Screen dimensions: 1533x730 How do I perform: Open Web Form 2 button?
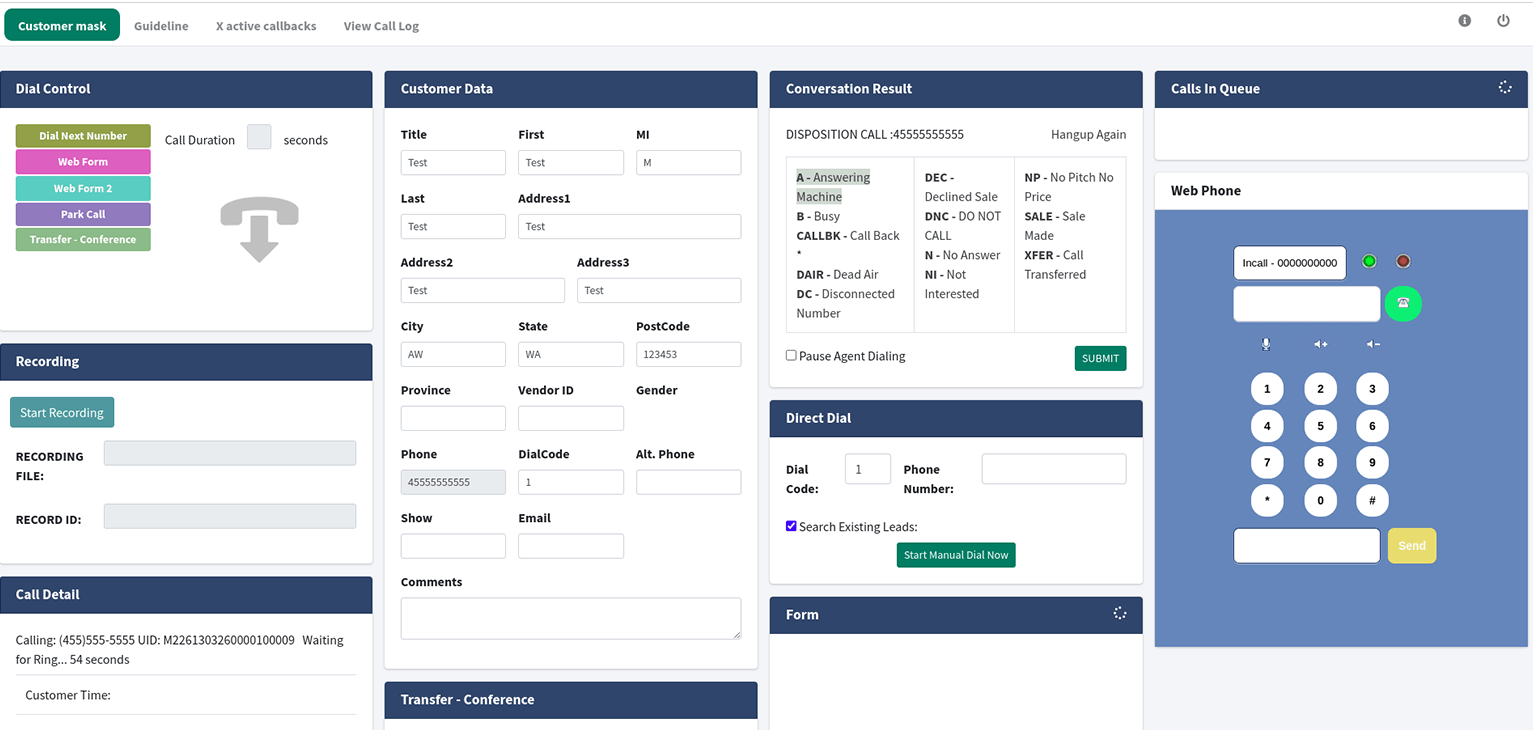click(x=83, y=188)
